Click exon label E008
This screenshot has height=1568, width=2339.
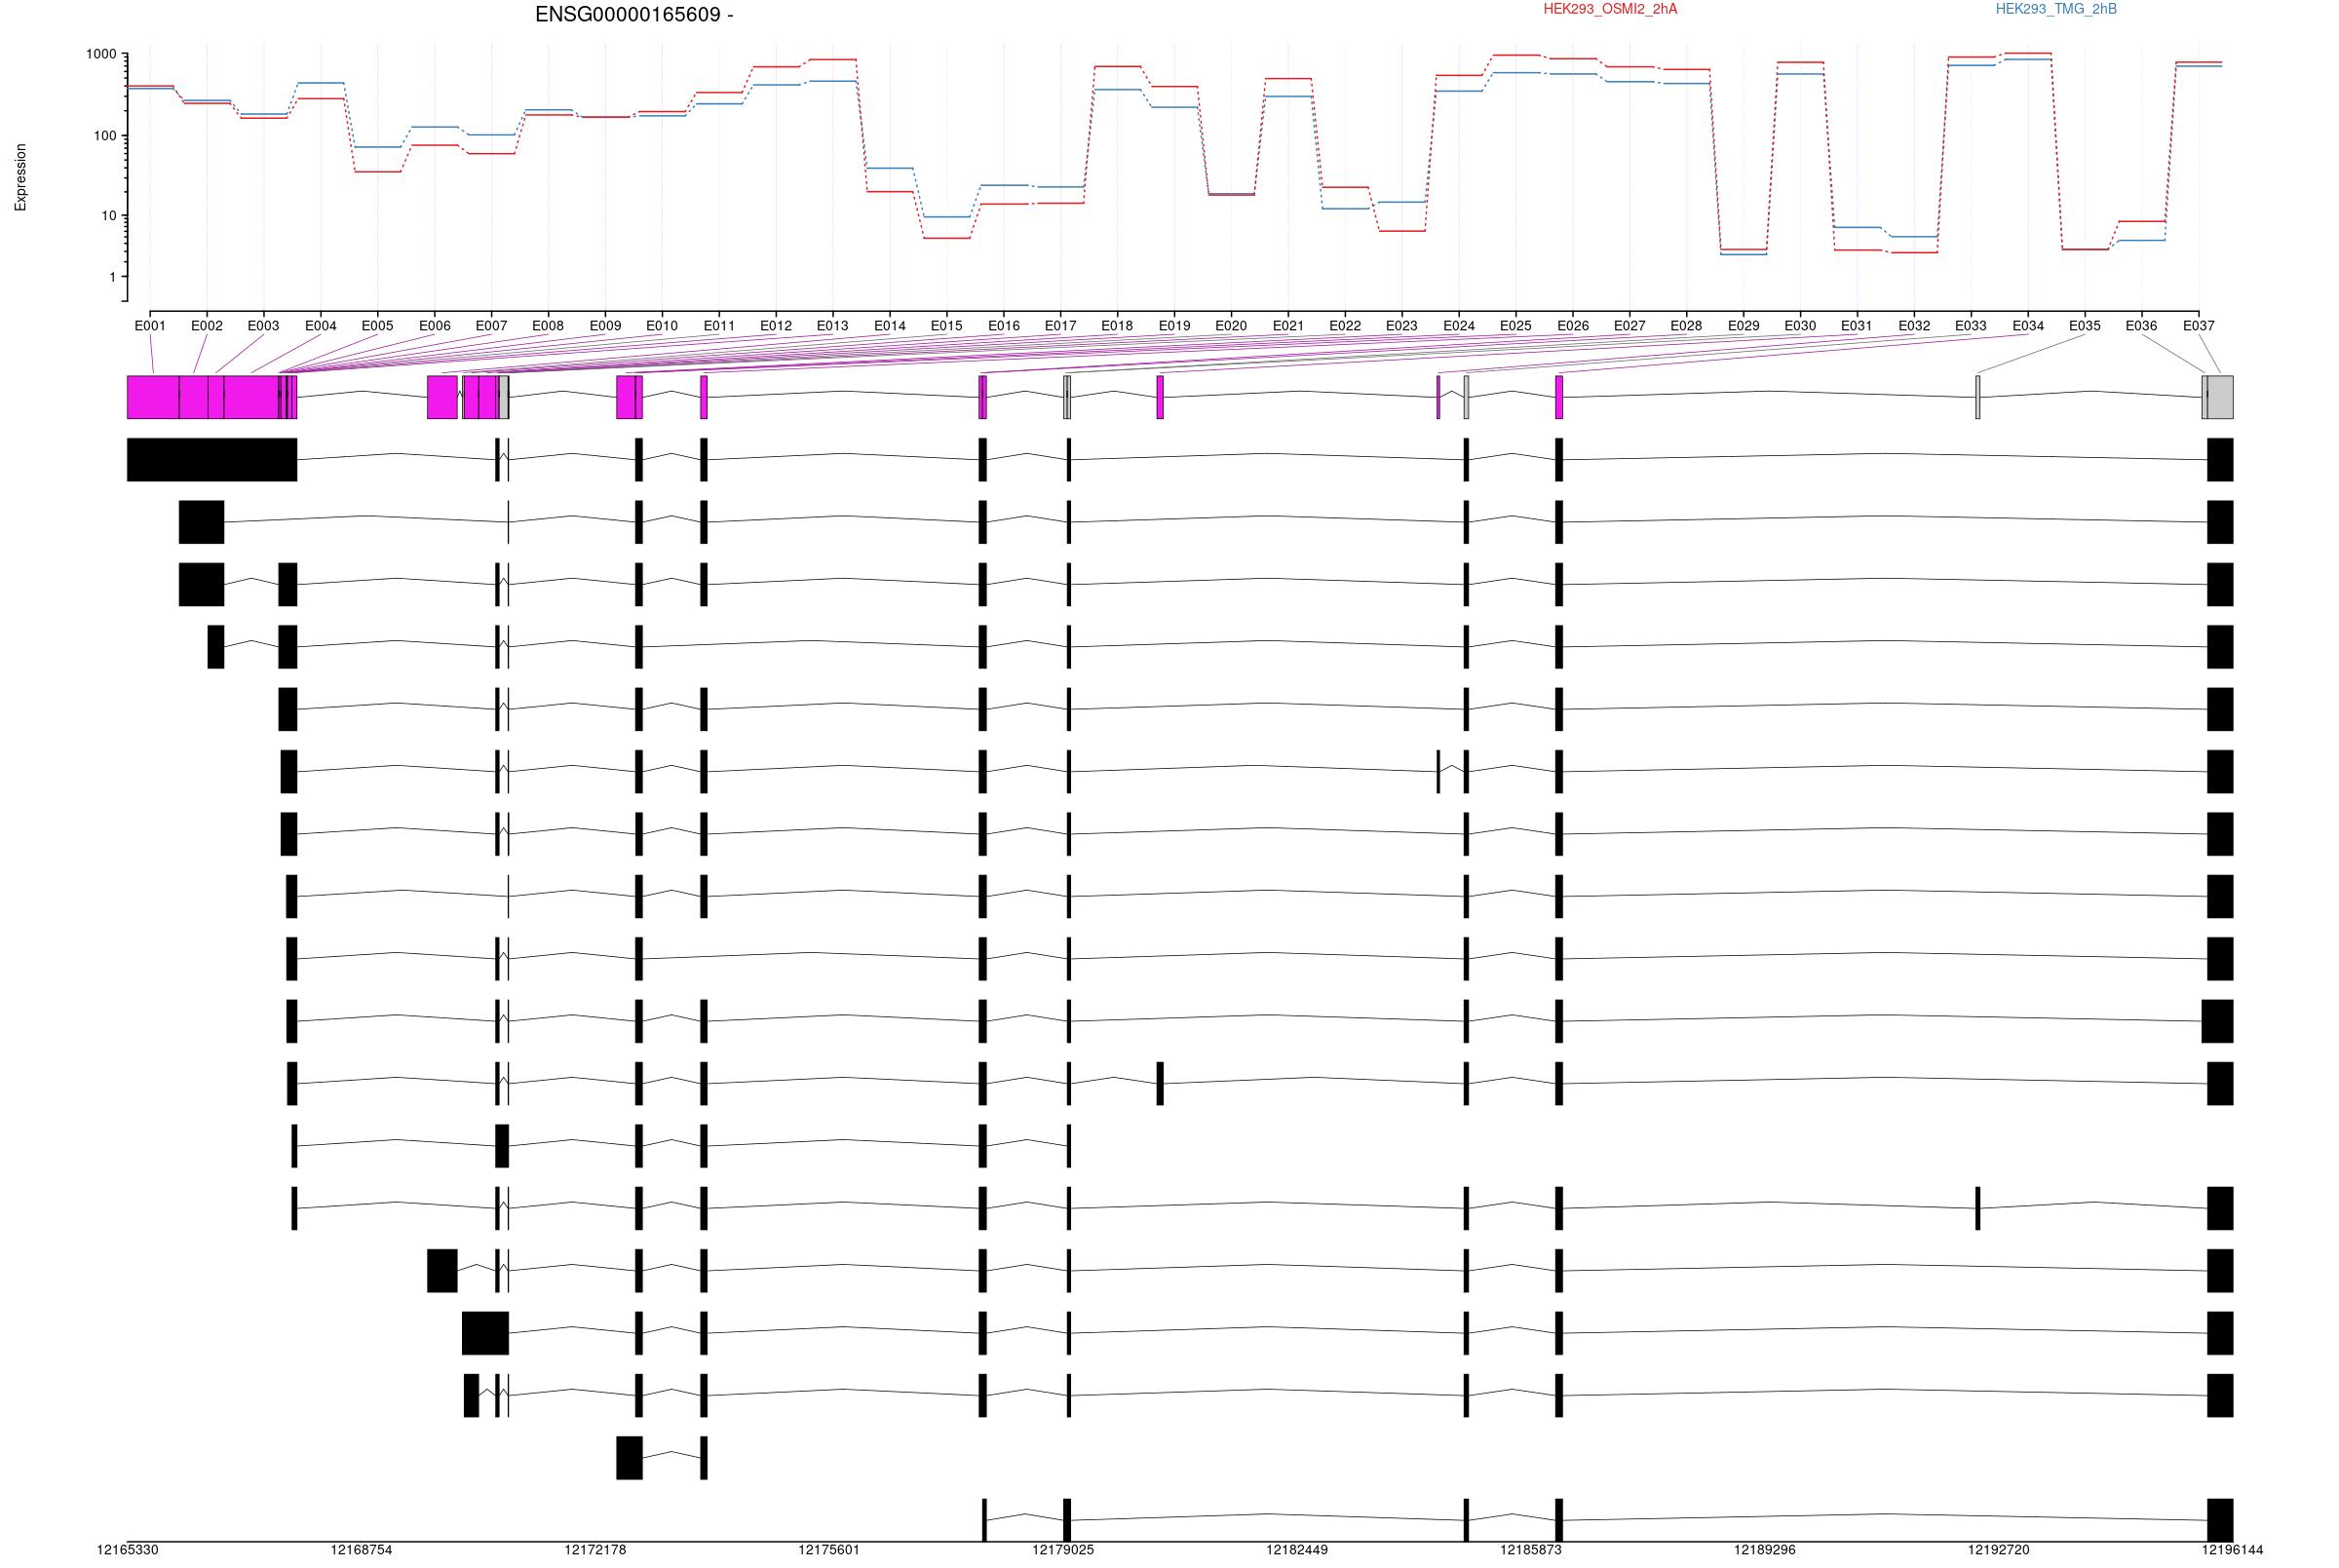click(548, 326)
